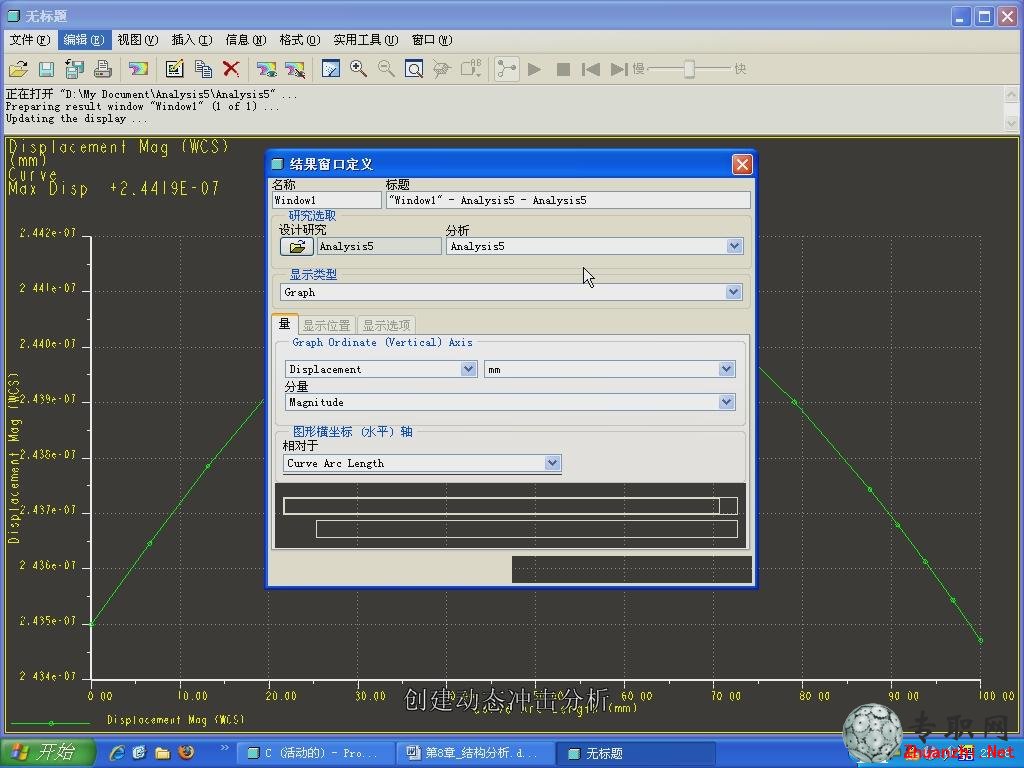Open the 窗口 menu

(x=432, y=40)
